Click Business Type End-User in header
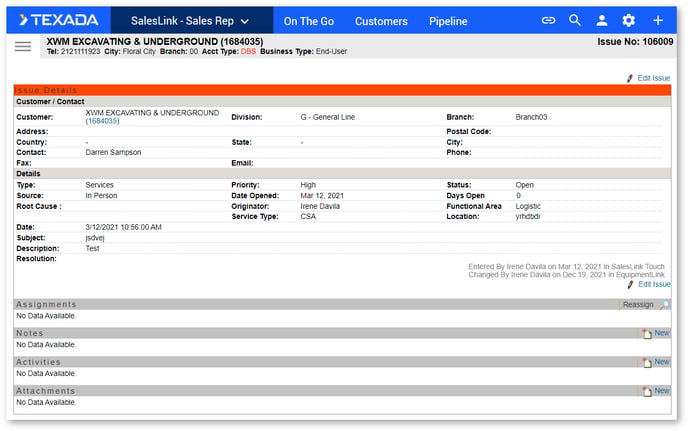This screenshot has height=431, width=688. [304, 51]
